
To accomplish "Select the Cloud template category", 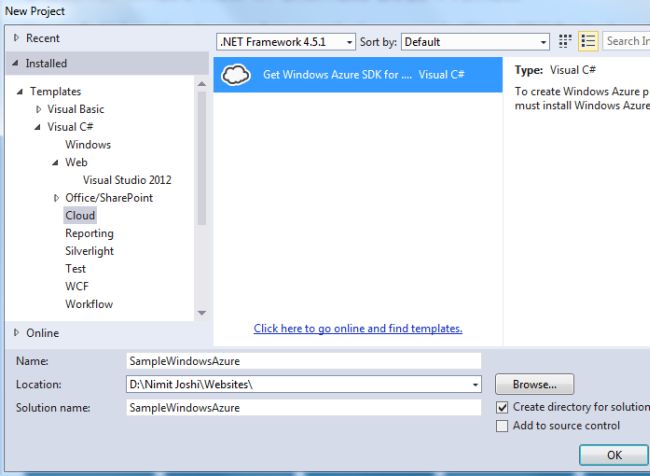I will pyautogui.click(x=80, y=216).
